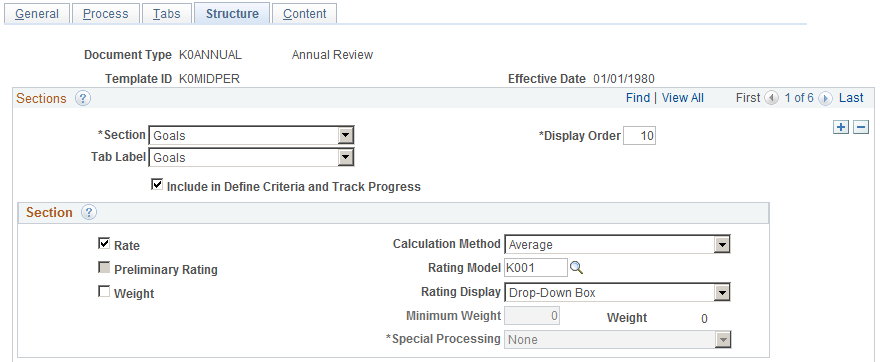The height and width of the screenshot is (362, 880).
Task: Open the Process tab
Action: (106, 13)
